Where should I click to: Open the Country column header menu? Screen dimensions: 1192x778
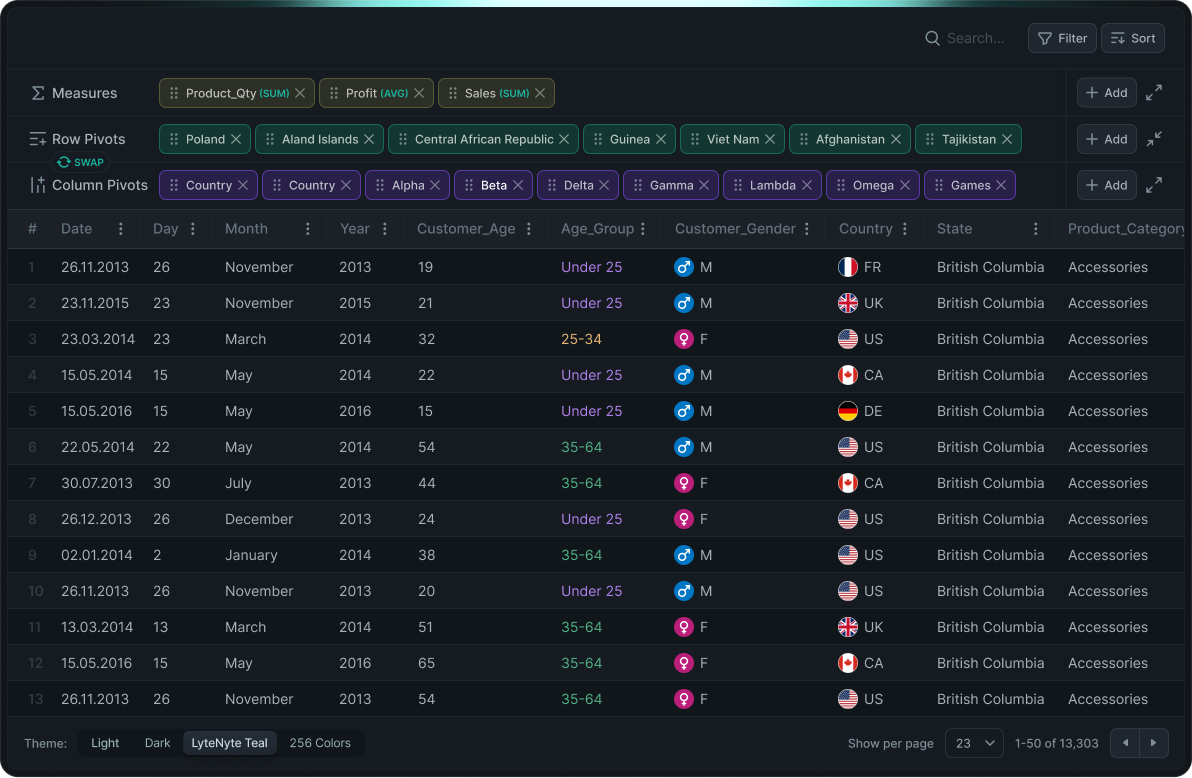pyautogui.click(x=905, y=229)
